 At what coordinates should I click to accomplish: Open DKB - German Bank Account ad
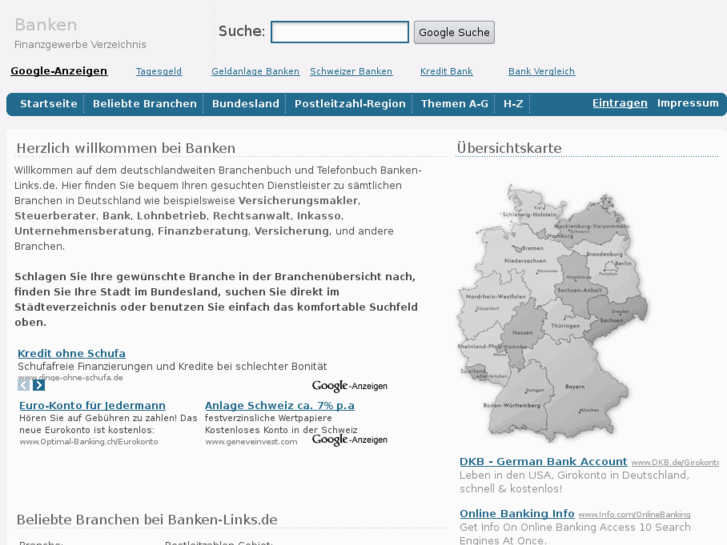[x=543, y=462]
